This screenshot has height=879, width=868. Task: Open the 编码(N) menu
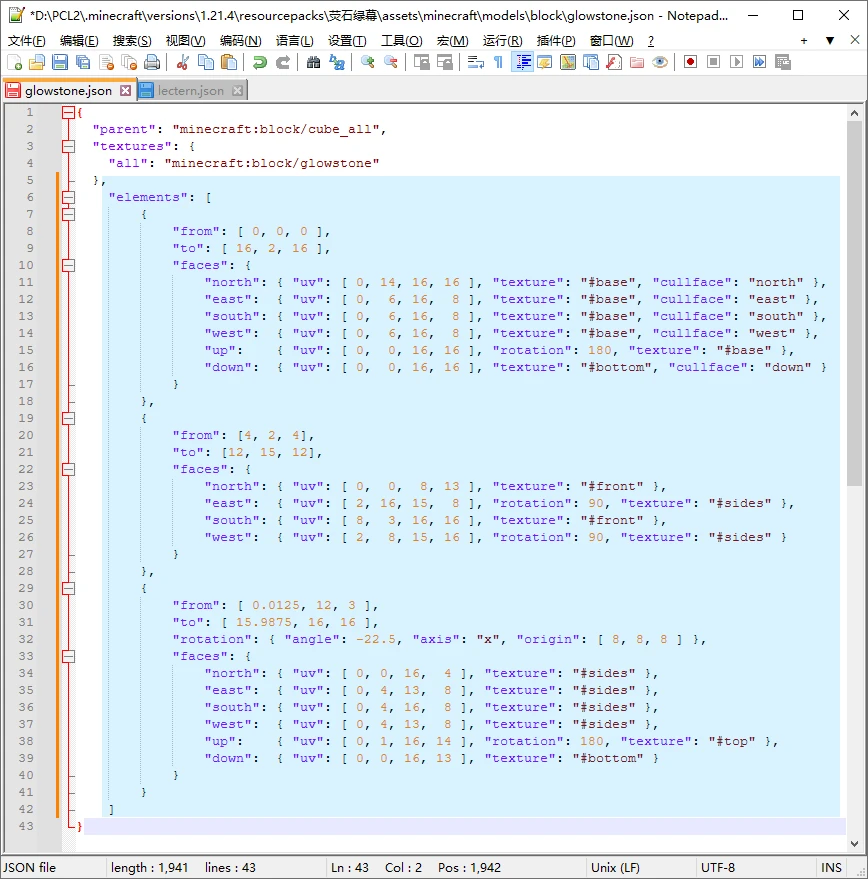tap(241, 40)
